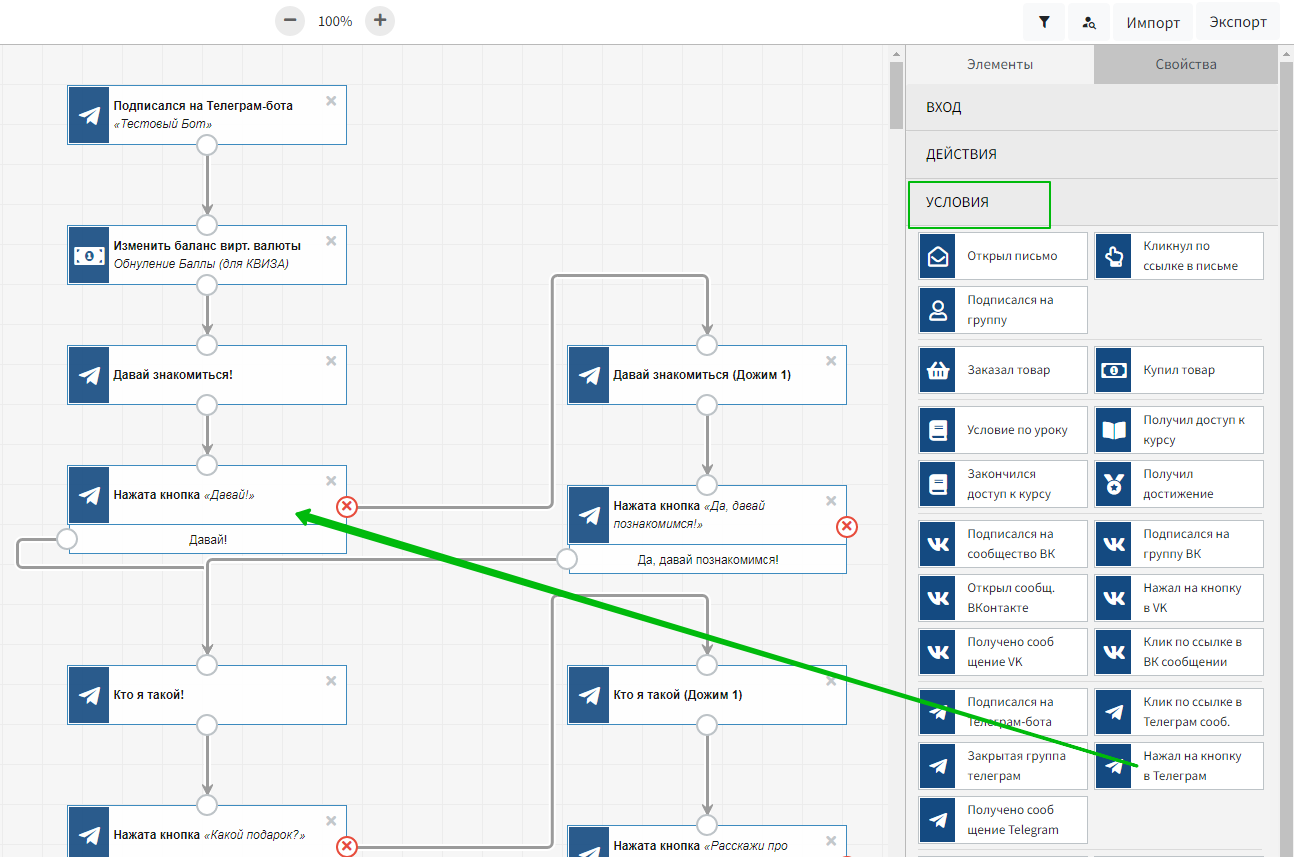Click the zoom out minus button

point(290,20)
